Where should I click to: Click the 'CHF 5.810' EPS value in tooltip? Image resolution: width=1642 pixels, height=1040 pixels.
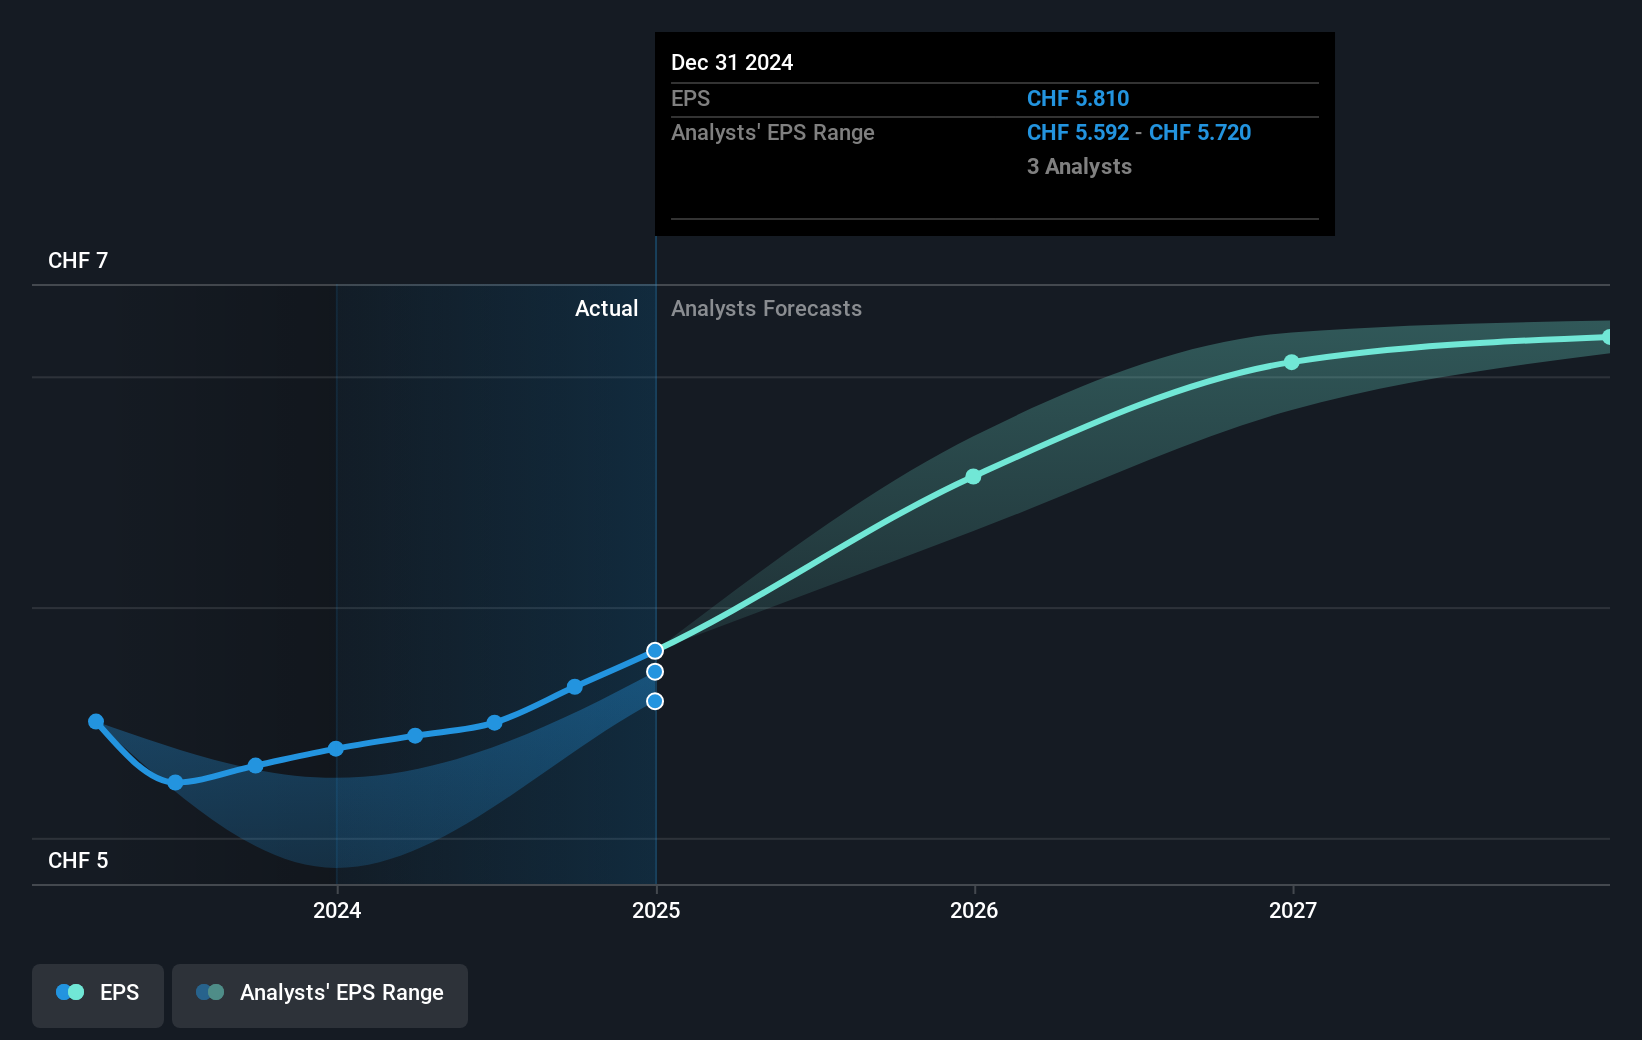click(x=1078, y=99)
